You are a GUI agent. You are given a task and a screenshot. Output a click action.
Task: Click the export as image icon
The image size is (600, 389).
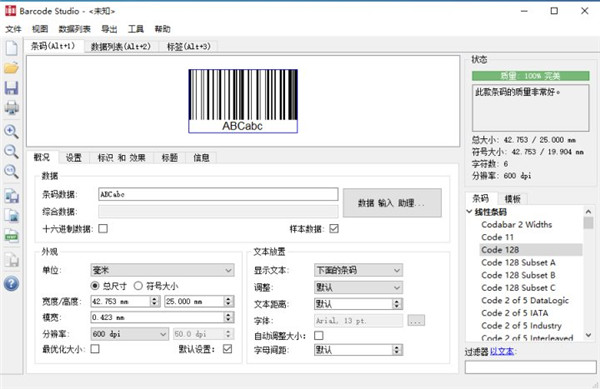click(x=11, y=216)
